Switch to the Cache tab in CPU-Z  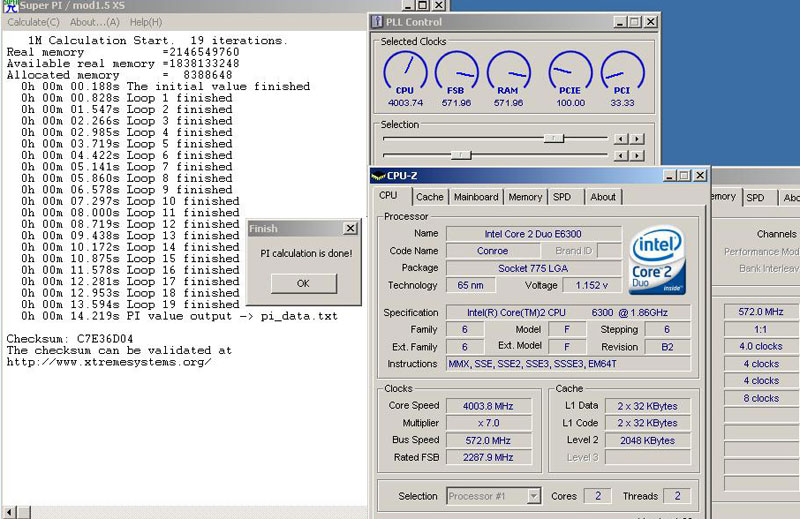coord(430,197)
